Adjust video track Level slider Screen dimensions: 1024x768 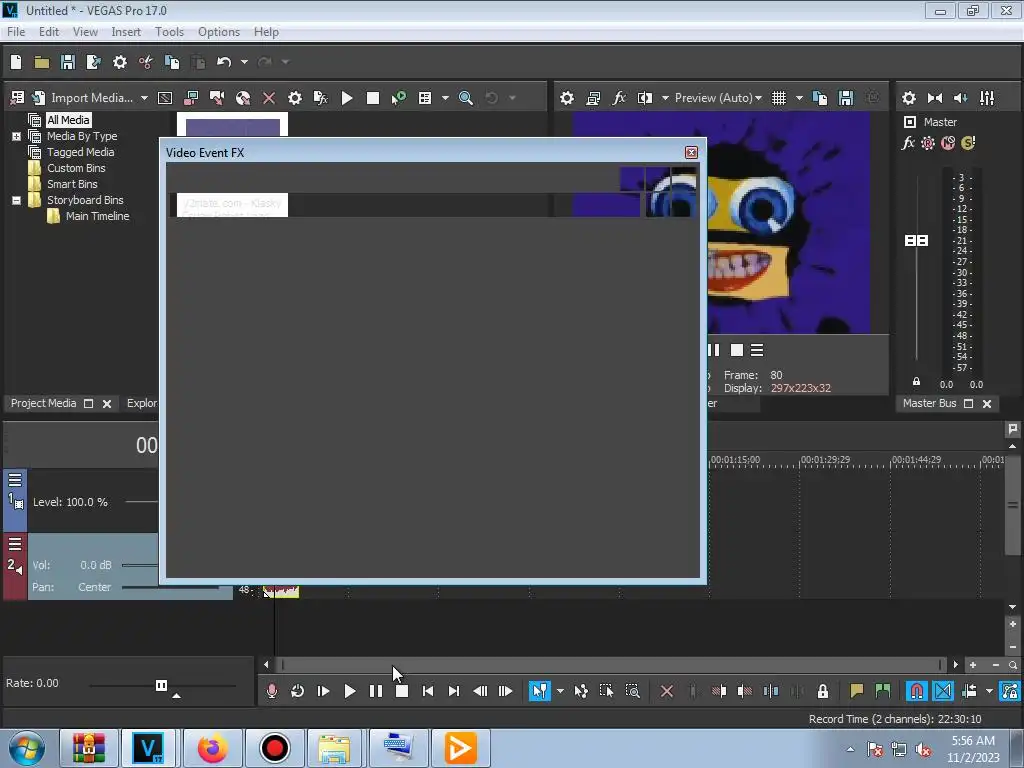click(142, 502)
